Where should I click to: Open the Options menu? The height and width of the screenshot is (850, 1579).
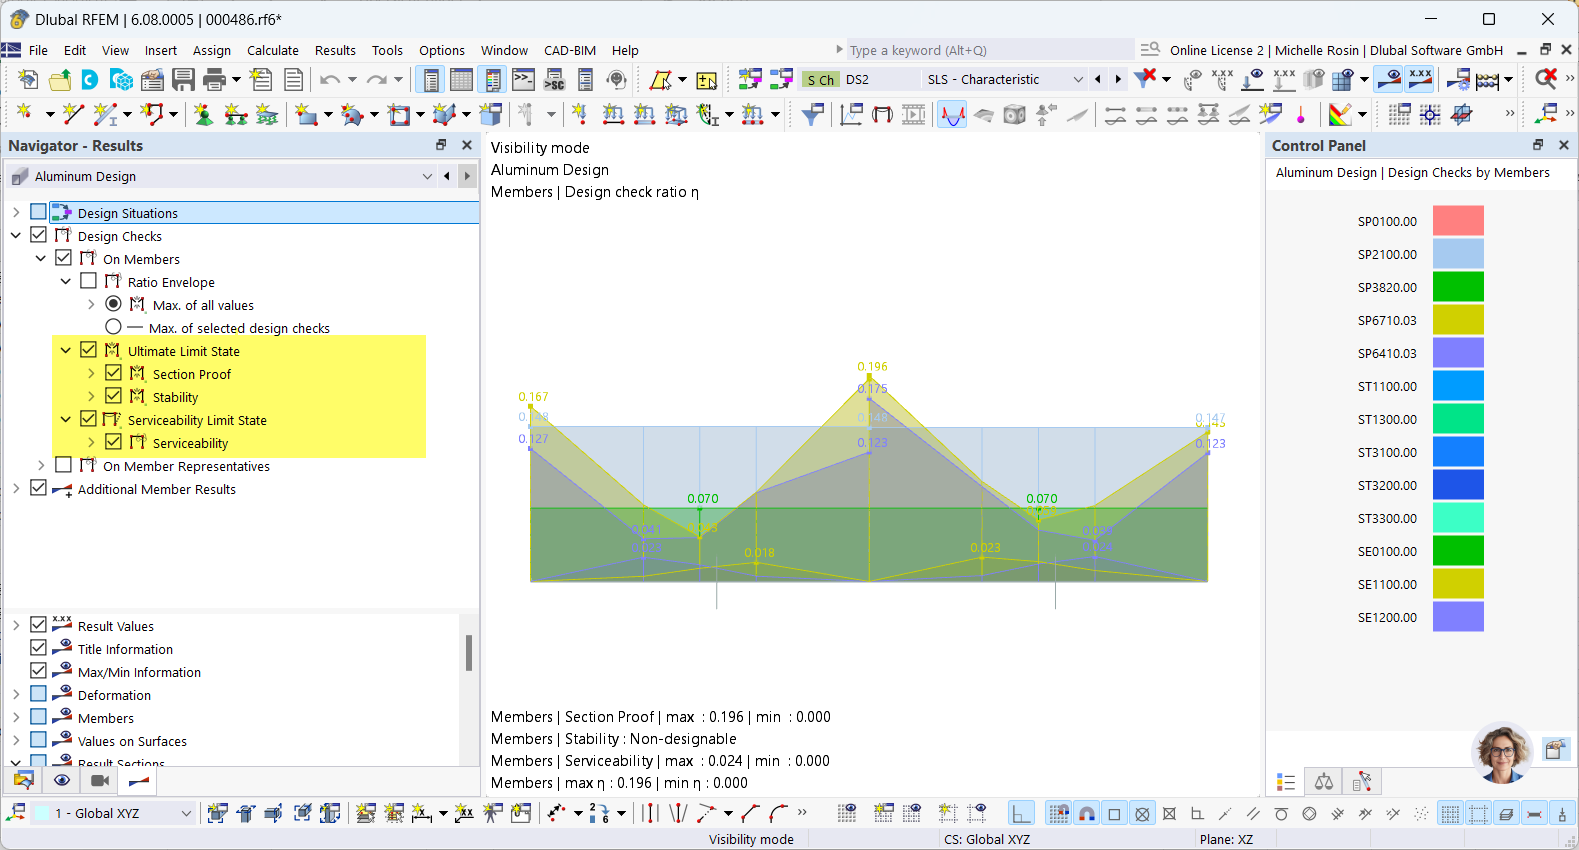point(442,50)
